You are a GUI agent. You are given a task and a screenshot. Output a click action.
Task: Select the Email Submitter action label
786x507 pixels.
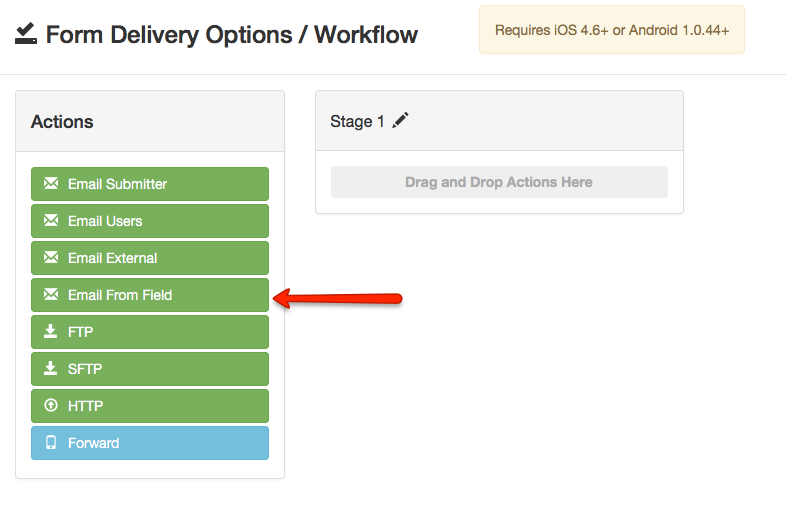coord(117,184)
